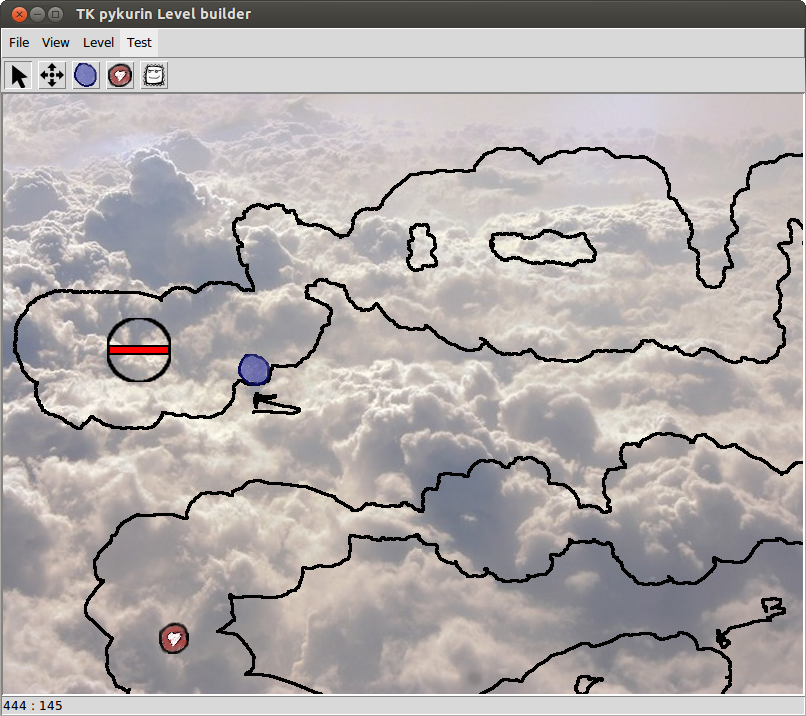Select the heart item on the canvas

coord(174,637)
